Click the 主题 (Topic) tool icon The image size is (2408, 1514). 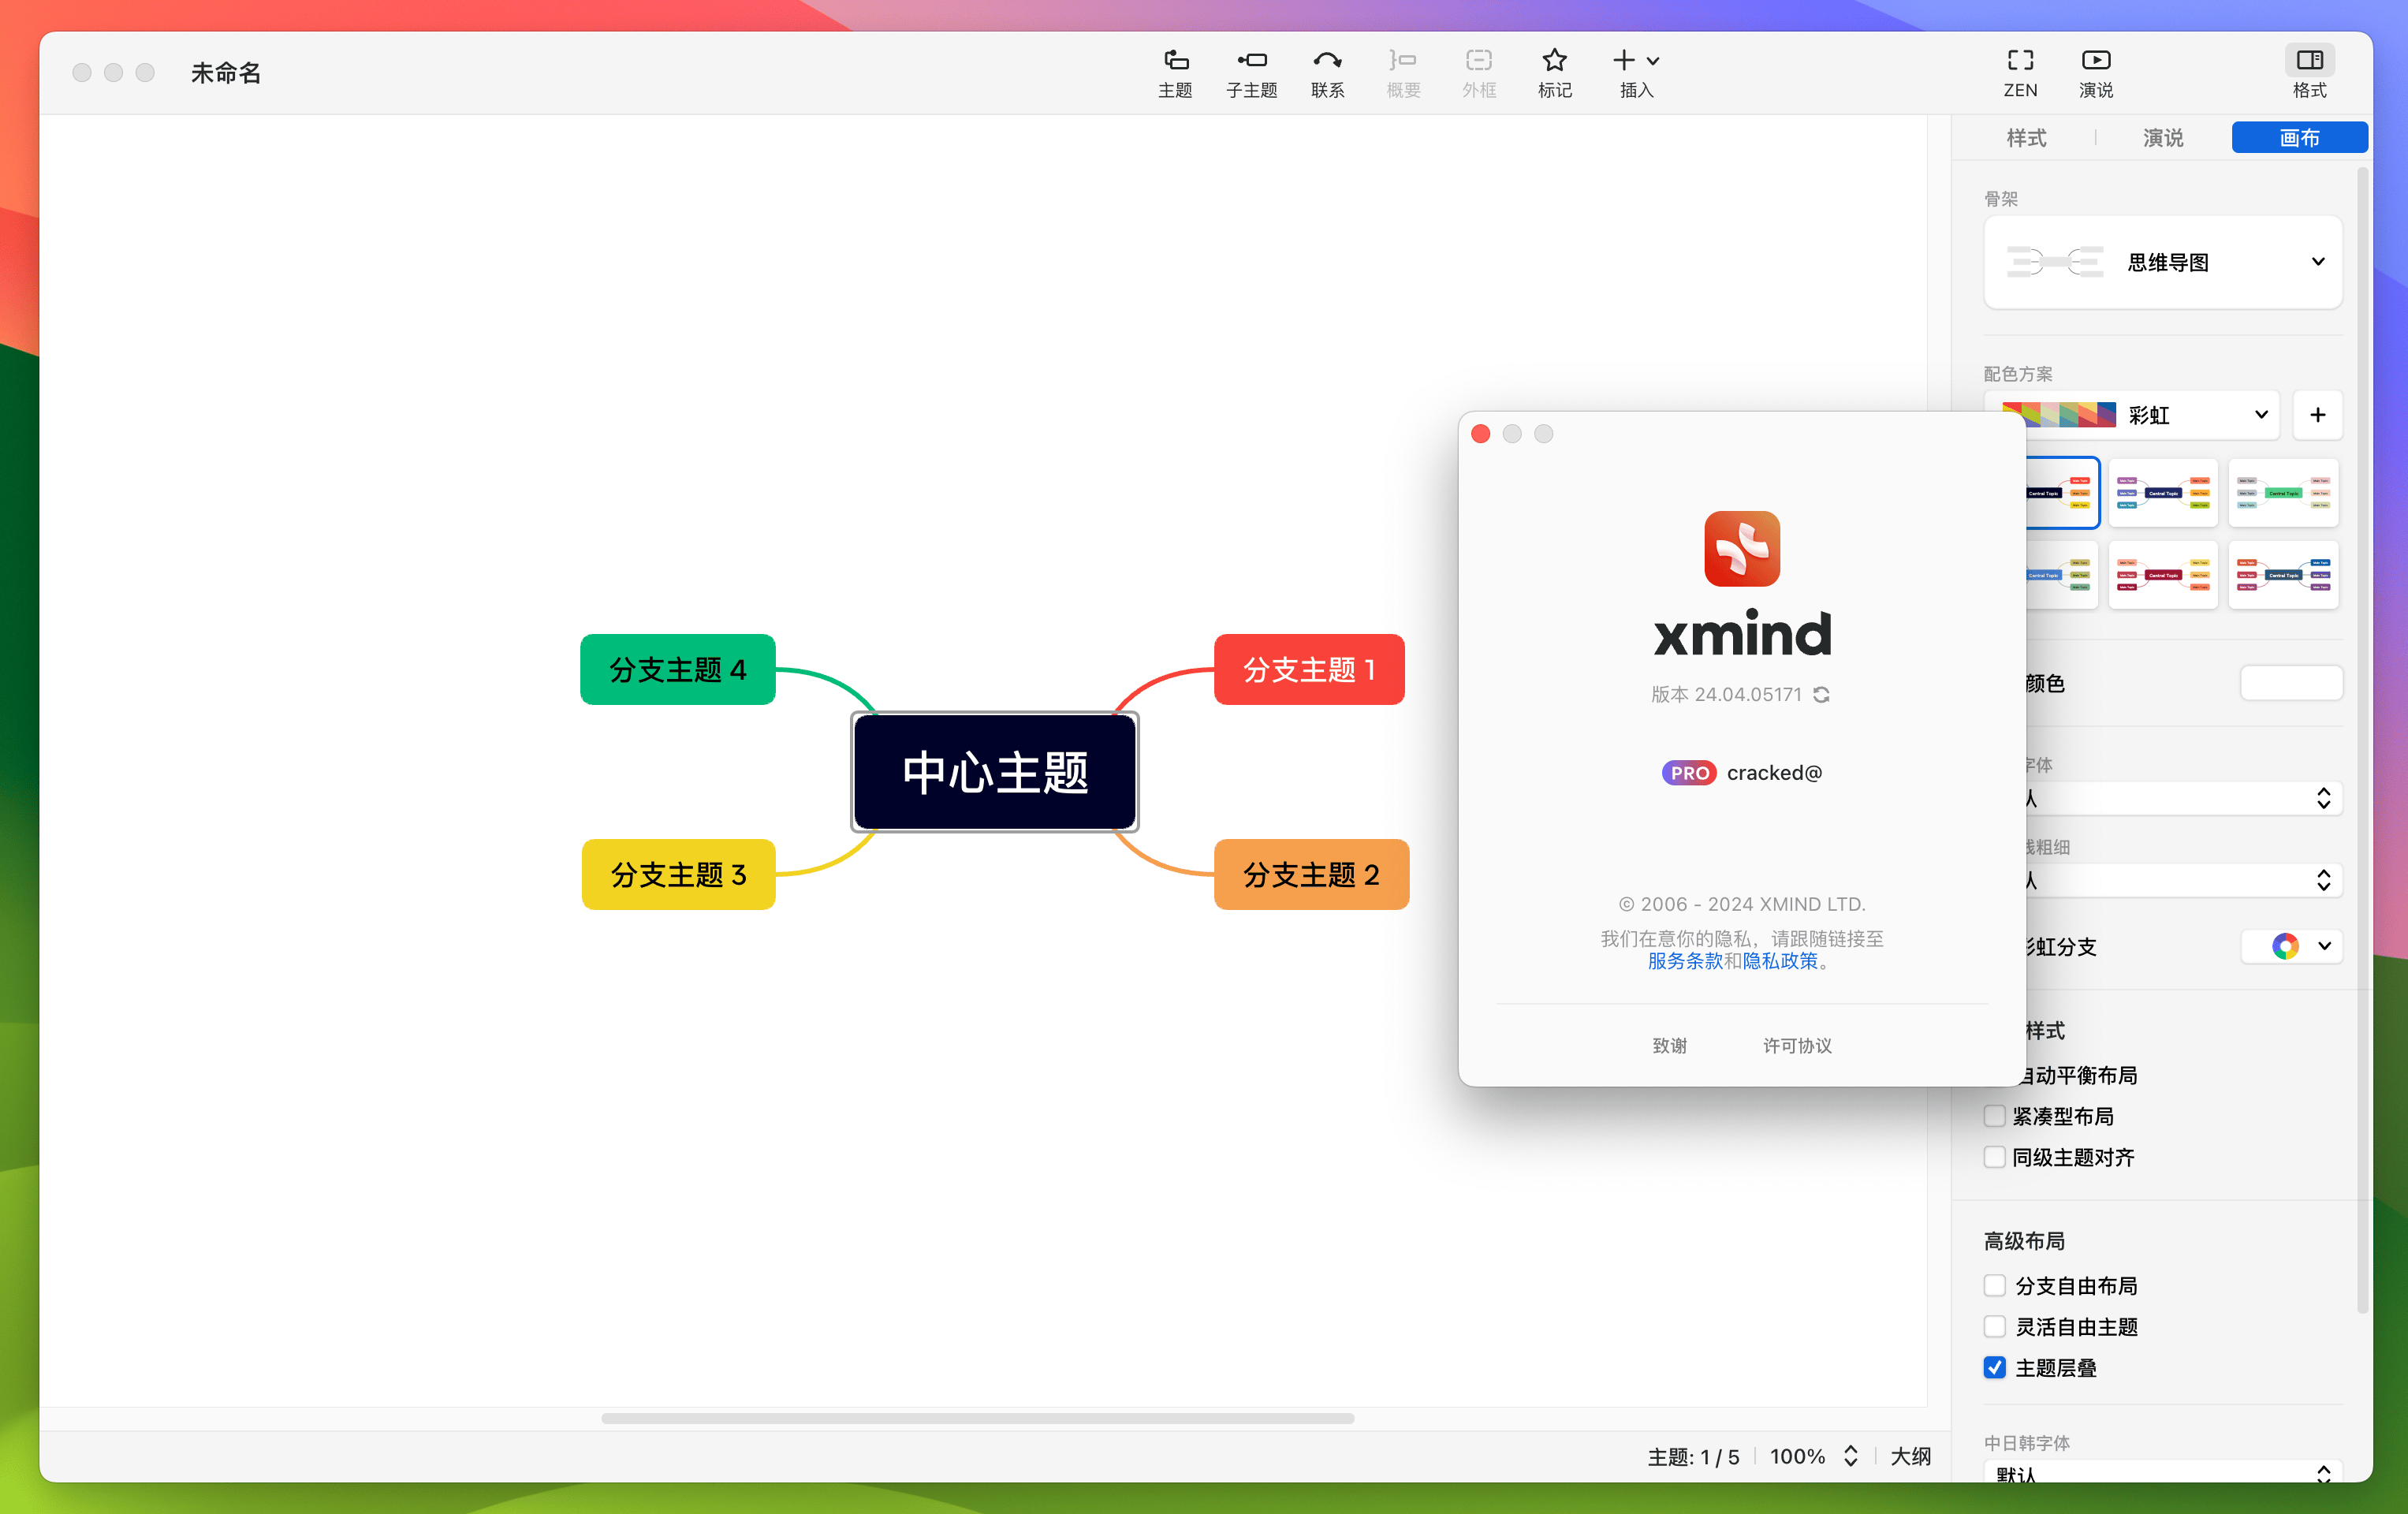tap(1177, 69)
